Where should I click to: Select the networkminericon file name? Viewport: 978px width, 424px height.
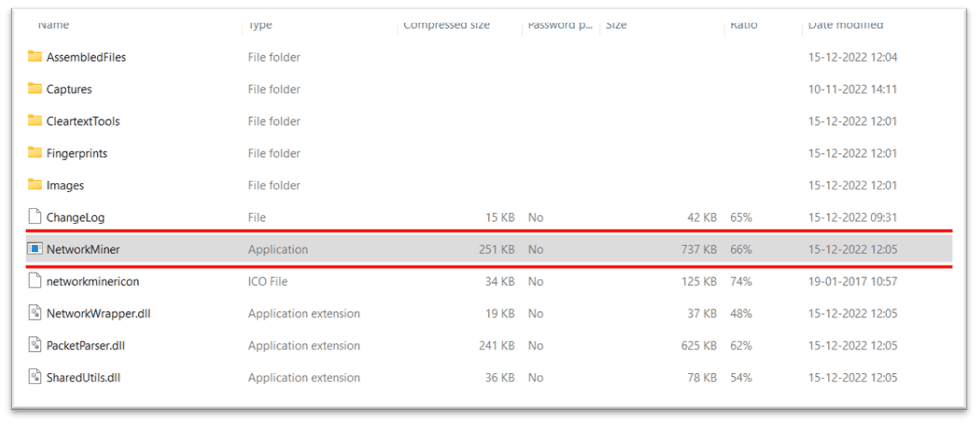click(x=93, y=282)
